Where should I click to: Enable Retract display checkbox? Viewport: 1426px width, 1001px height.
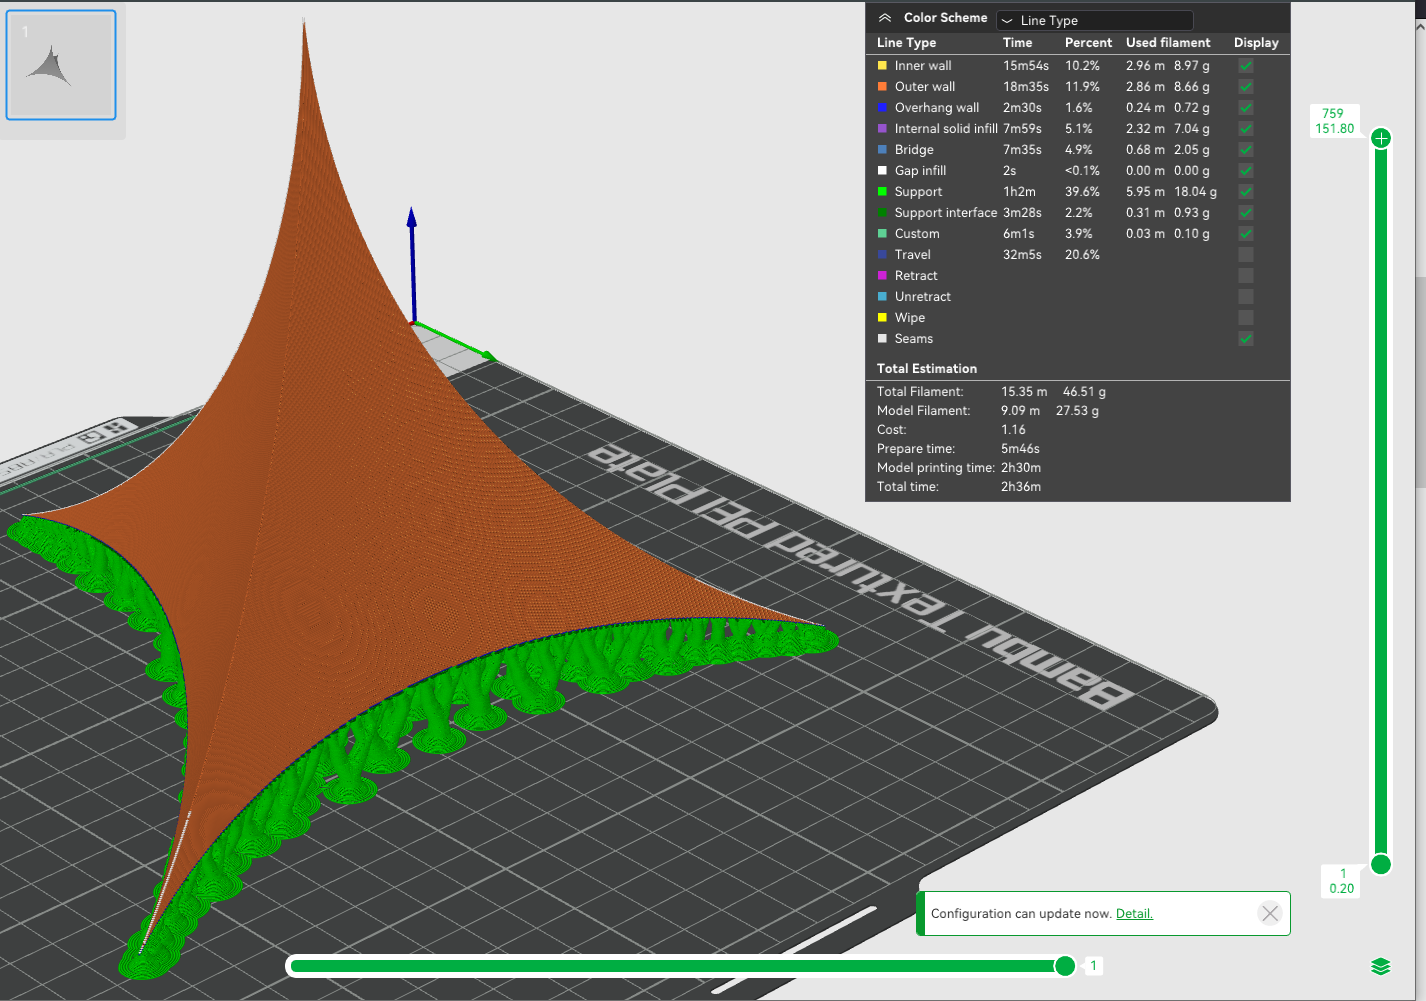pos(1246,276)
